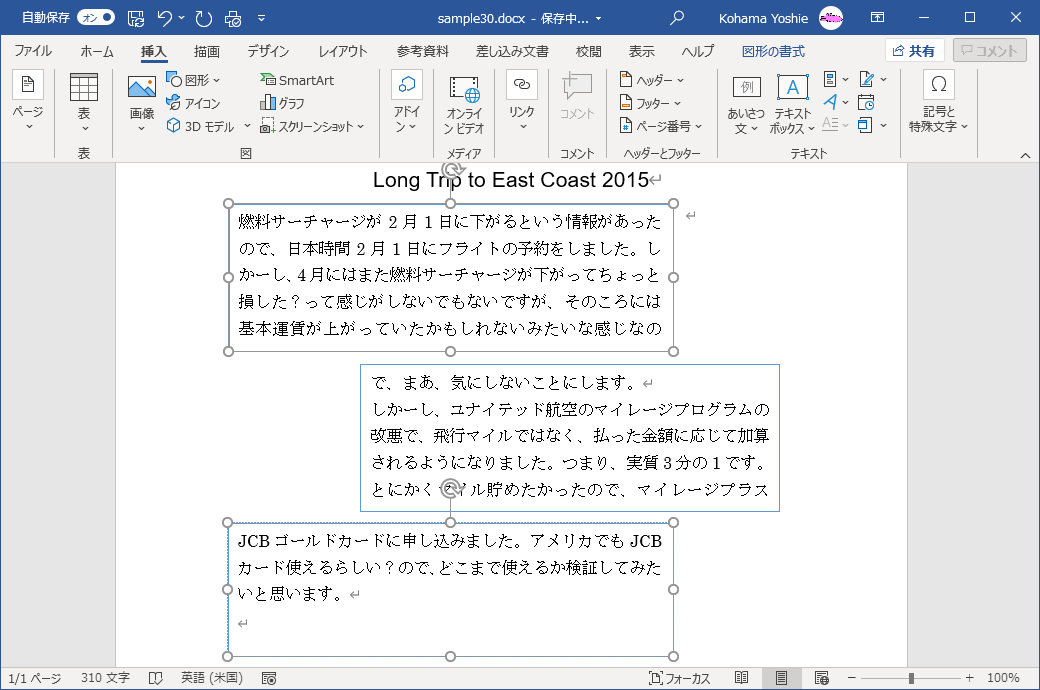
Task: Open the 図形 shapes dropdown
Action: tap(193, 80)
